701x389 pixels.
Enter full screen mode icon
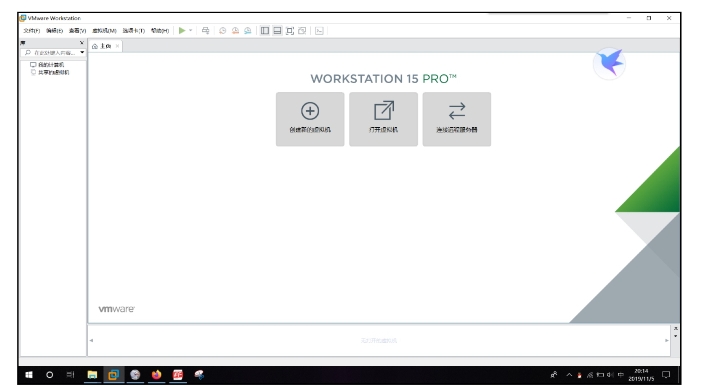(x=290, y=30)
